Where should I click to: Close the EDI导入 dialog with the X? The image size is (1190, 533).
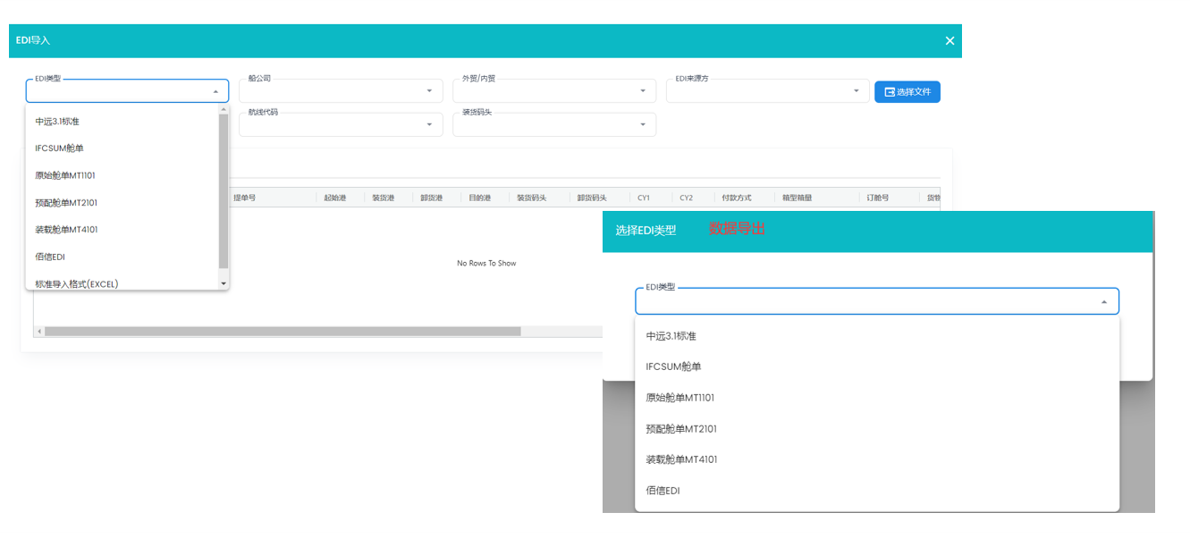click(950, 41)
